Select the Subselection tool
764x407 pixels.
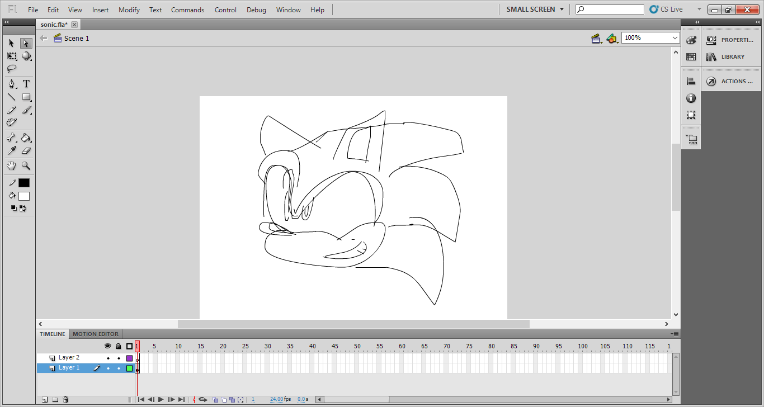(x=26, y=43)
